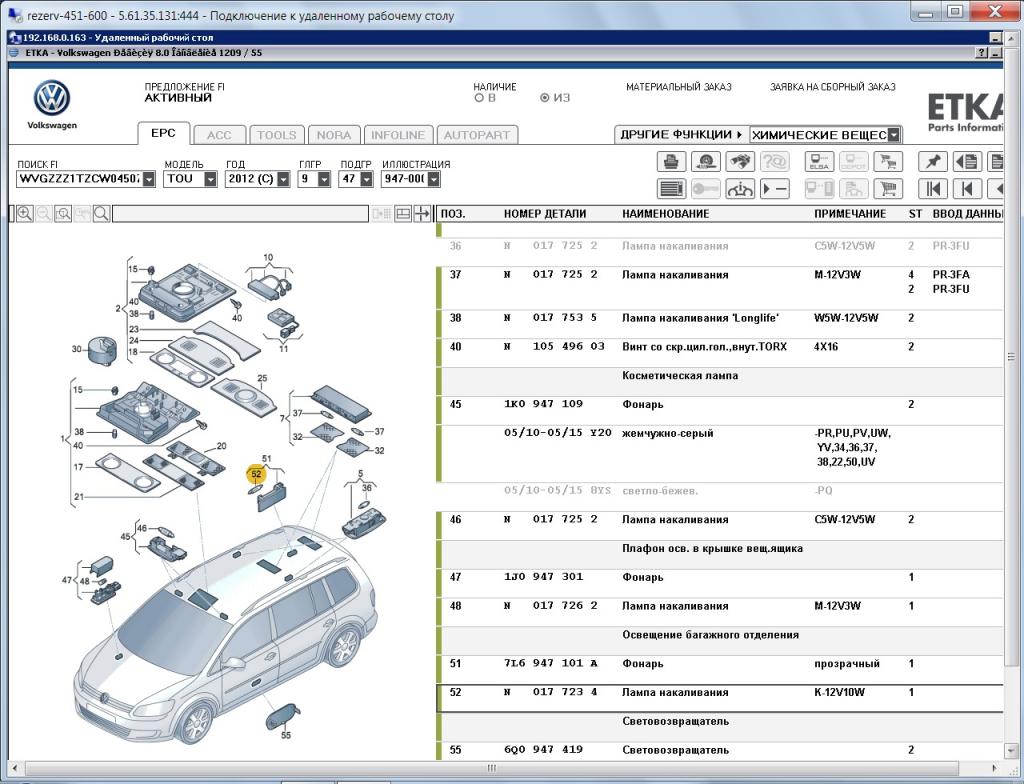This screenshot has width=1024, height=784.
Task: Click the help question mark in title bar
Action: [x=981, y=53]
